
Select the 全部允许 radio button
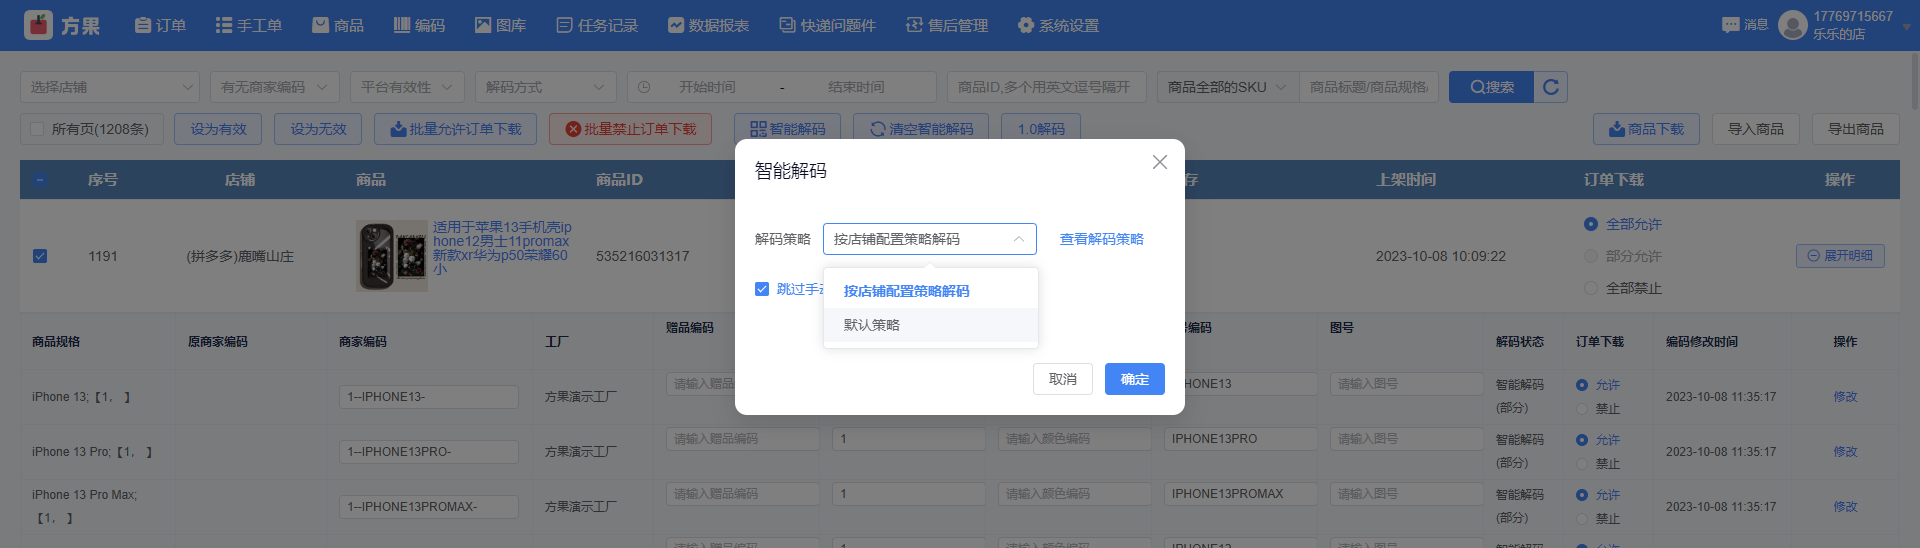click(1591, 224)
